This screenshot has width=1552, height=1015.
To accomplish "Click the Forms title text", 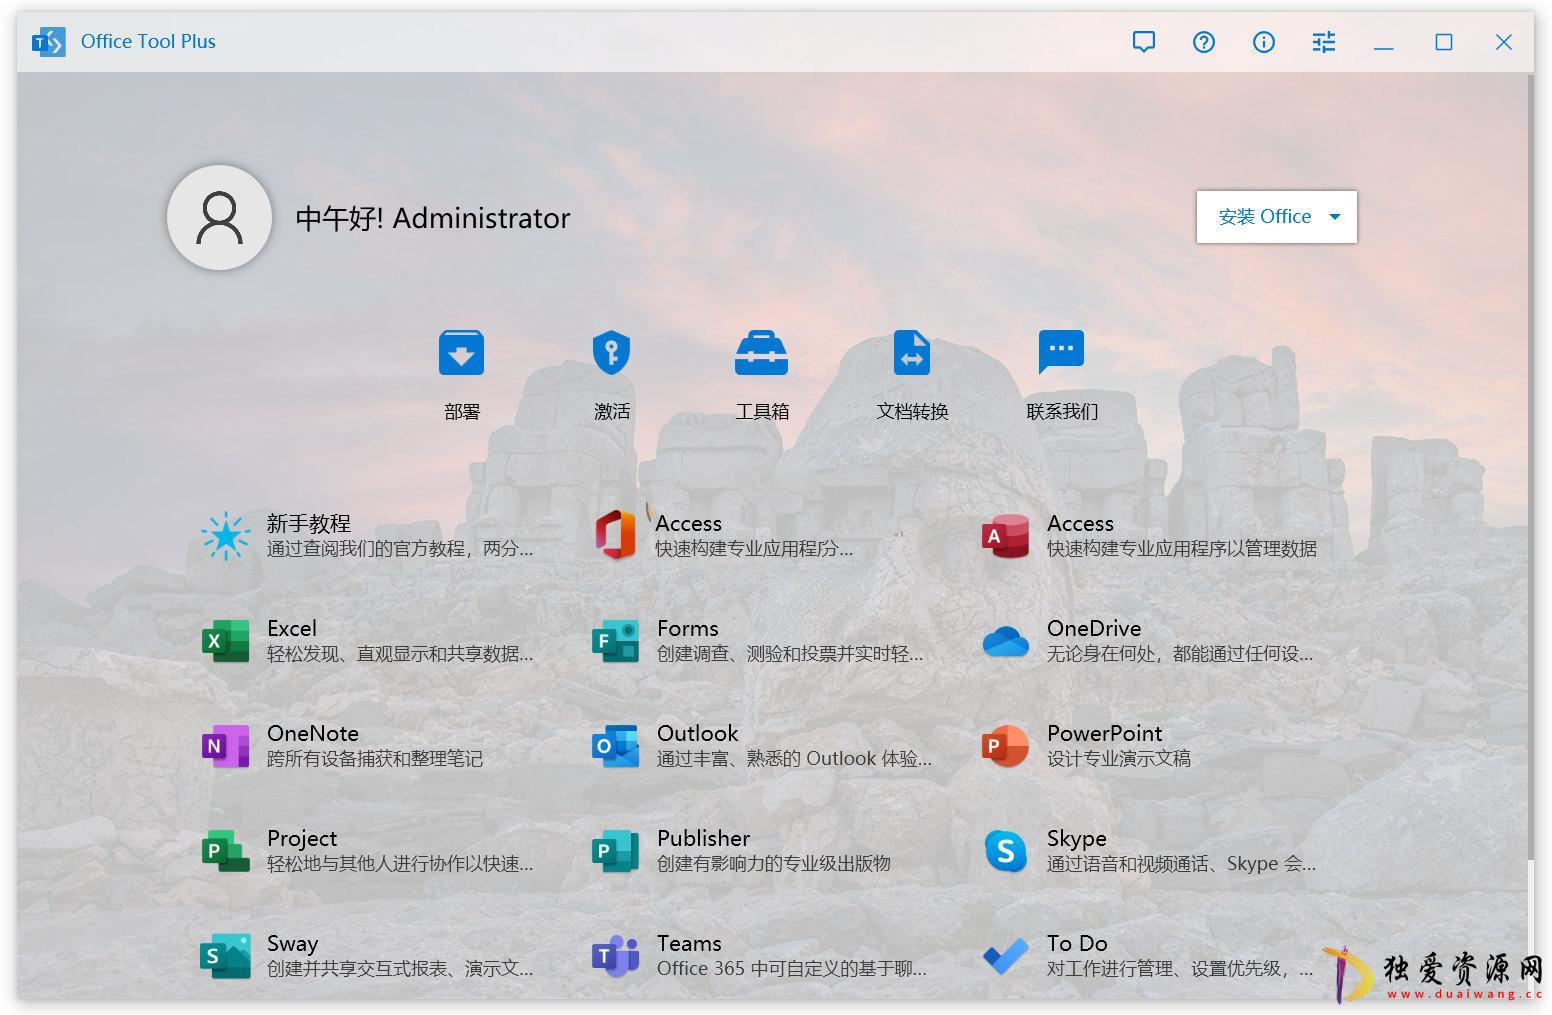I will 687,628.
